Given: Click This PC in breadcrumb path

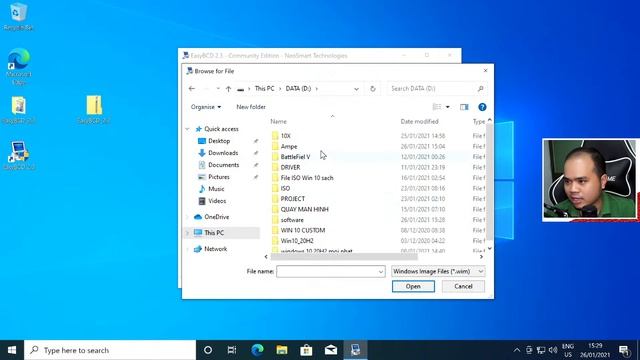Looking at the screenshot, I should click(264, 89).
